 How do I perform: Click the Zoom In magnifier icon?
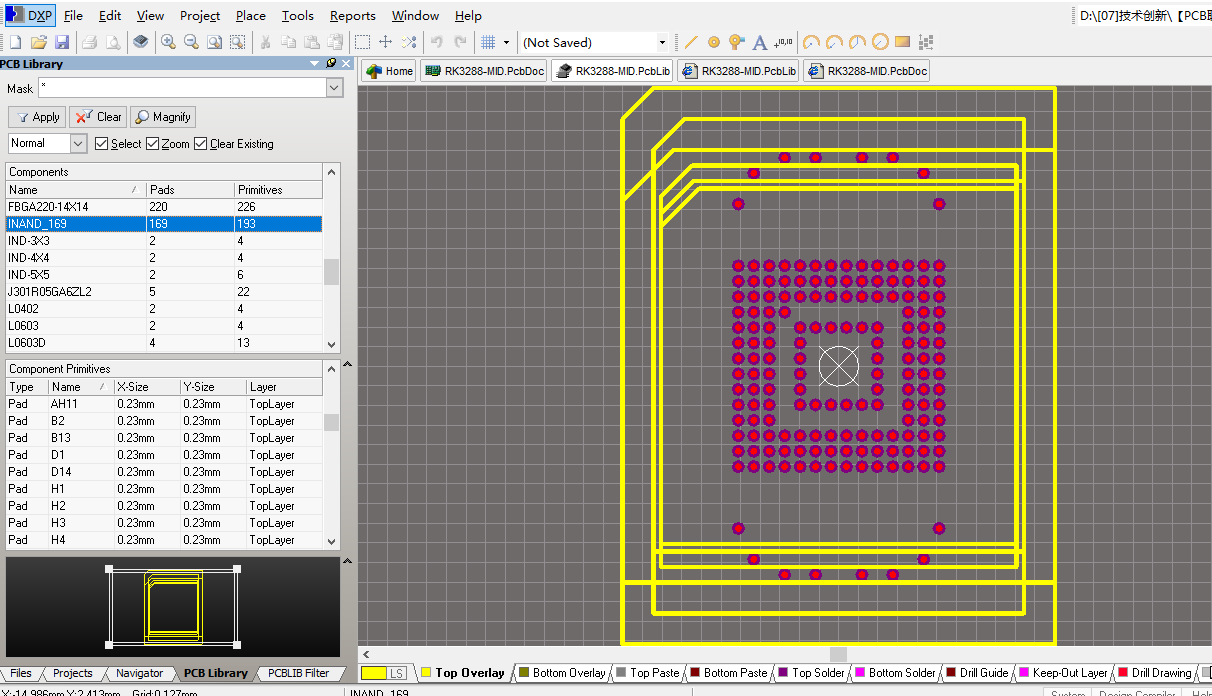pos(168,42)
